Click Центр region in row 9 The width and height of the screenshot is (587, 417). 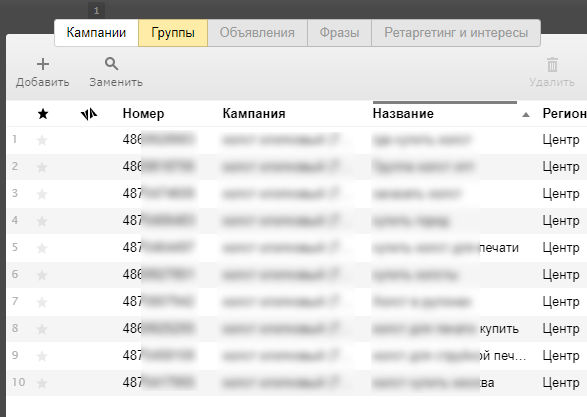pyautogui.click(x=561, y=356)
